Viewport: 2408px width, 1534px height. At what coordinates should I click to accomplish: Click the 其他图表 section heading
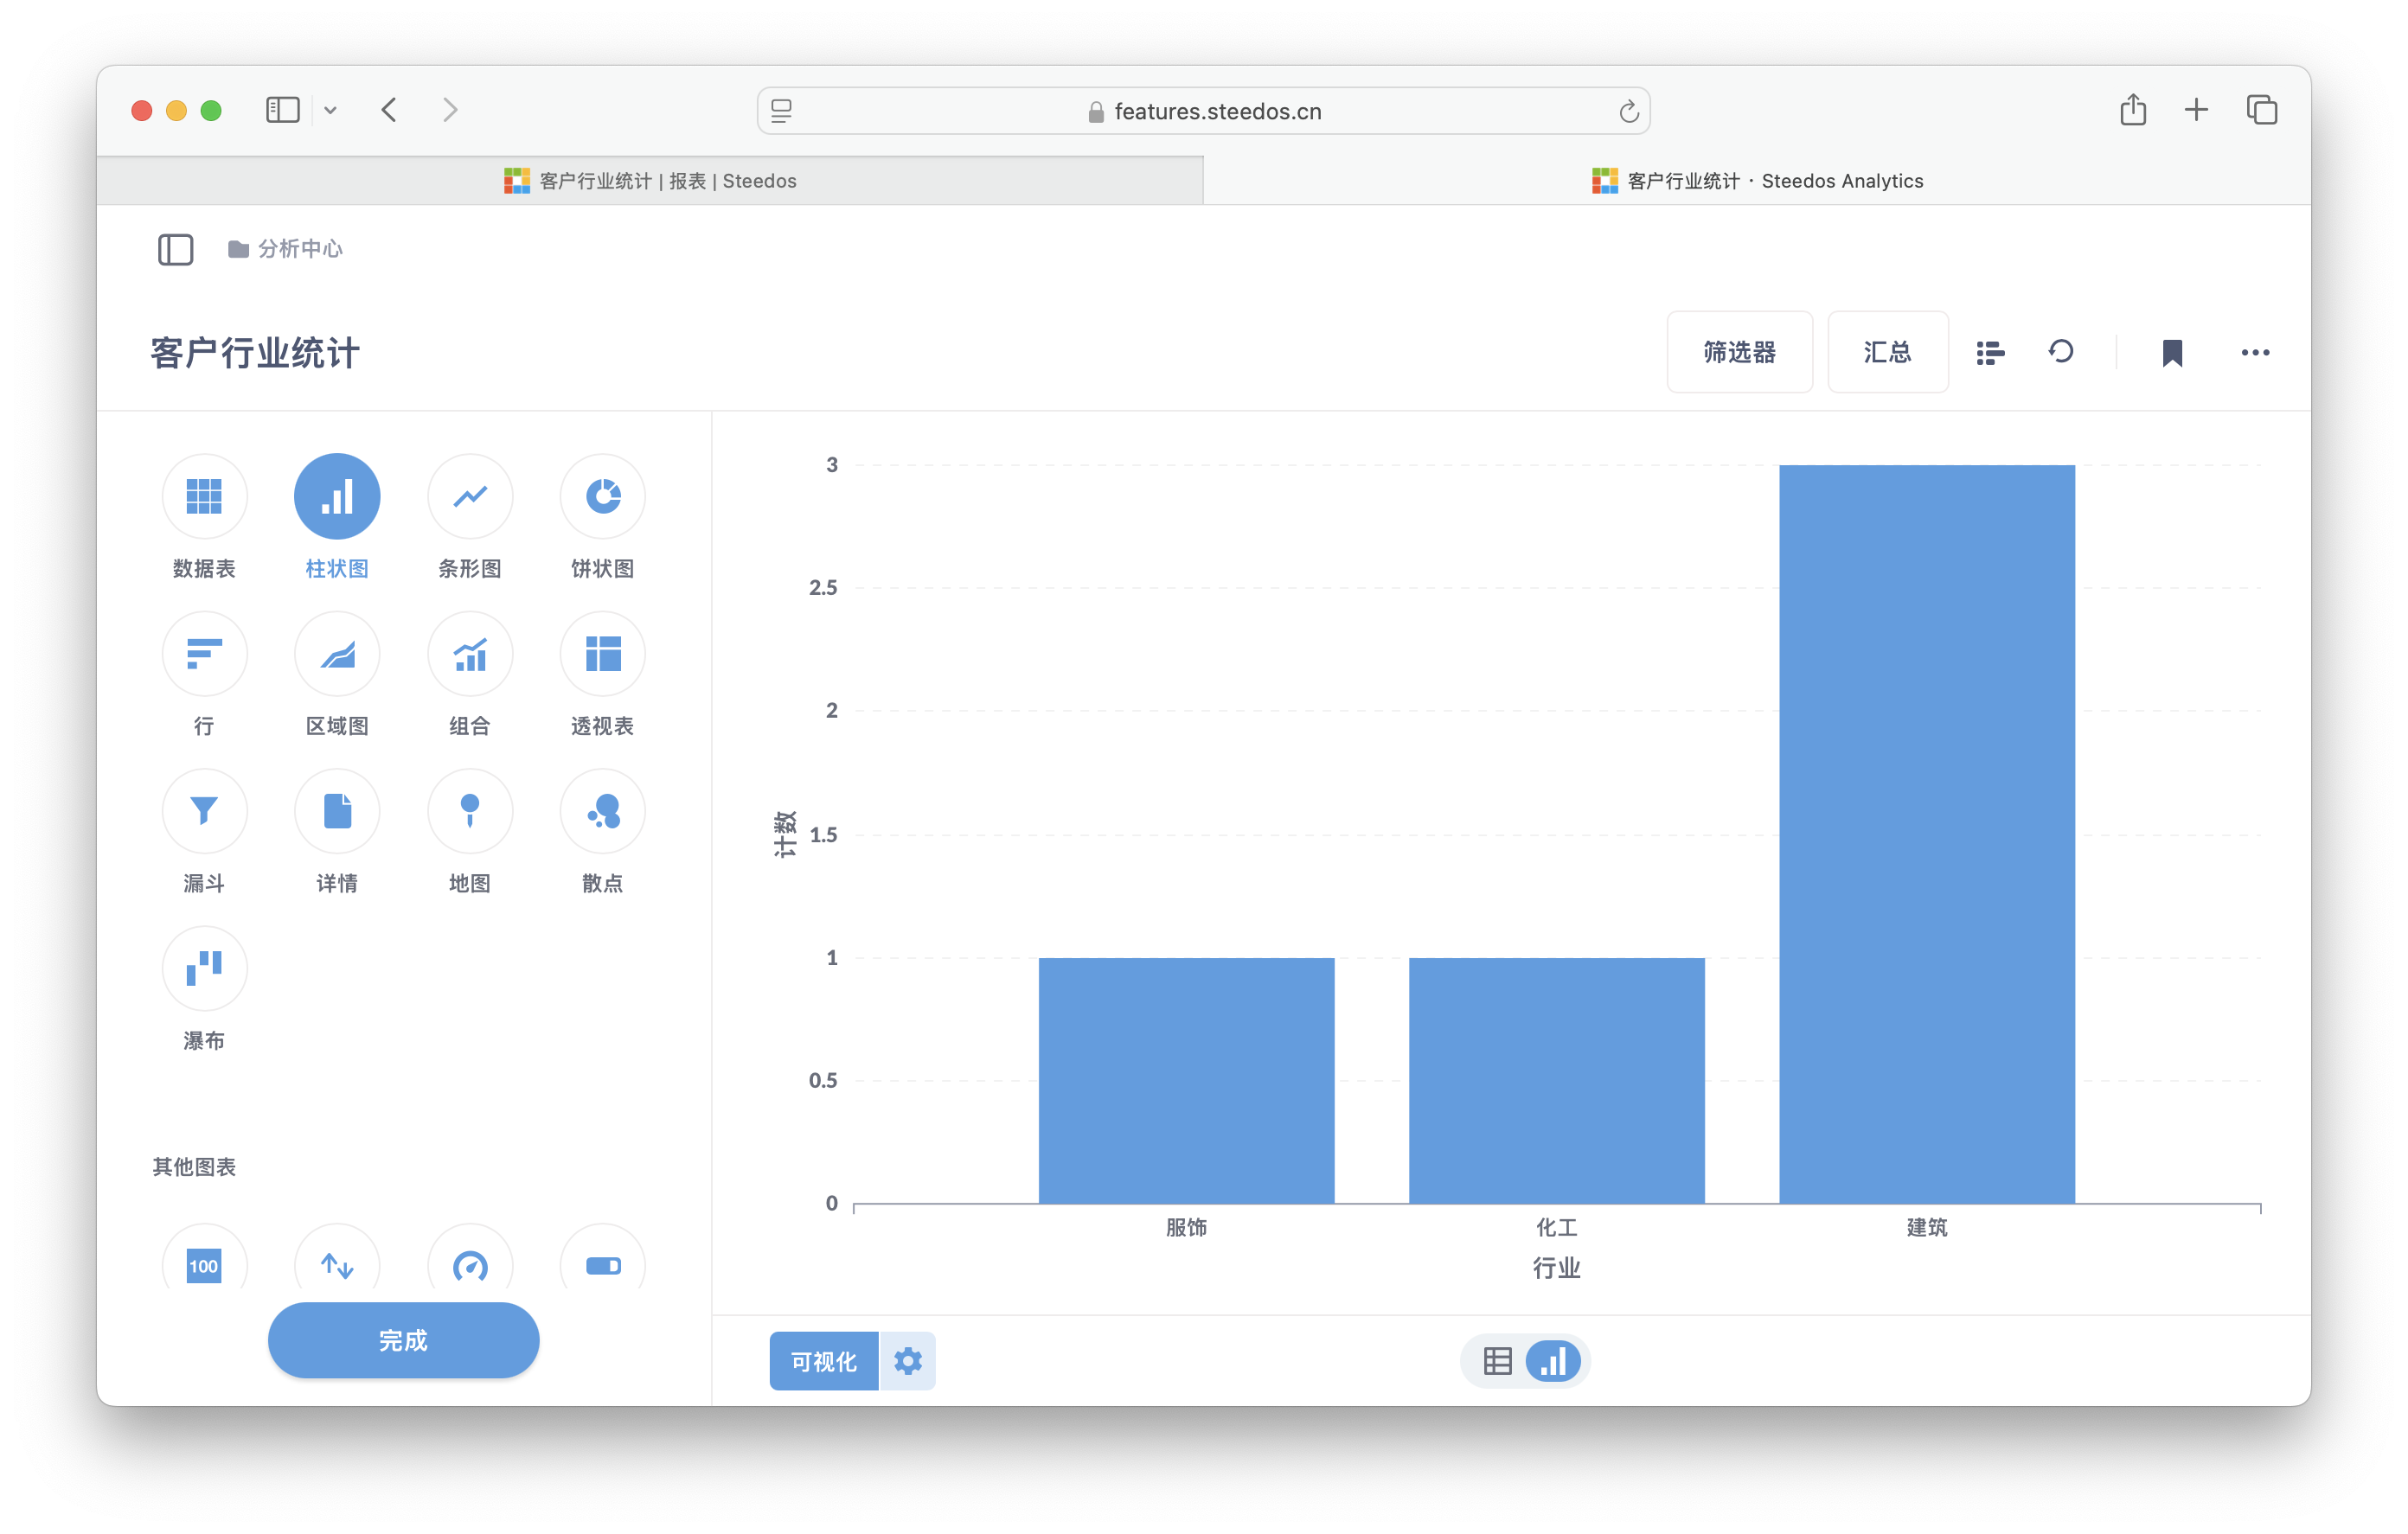(x=194, y=1167)
